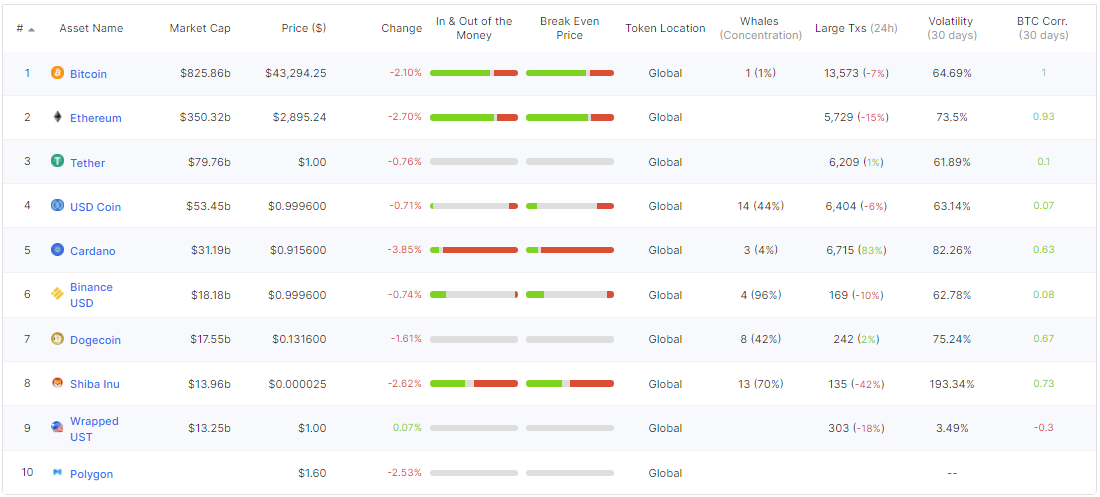Click the USD Coin logo icon
Image resolution: width=1100 pixels, height=497 pixels.
pyautogui.click(x=57, y=206)
